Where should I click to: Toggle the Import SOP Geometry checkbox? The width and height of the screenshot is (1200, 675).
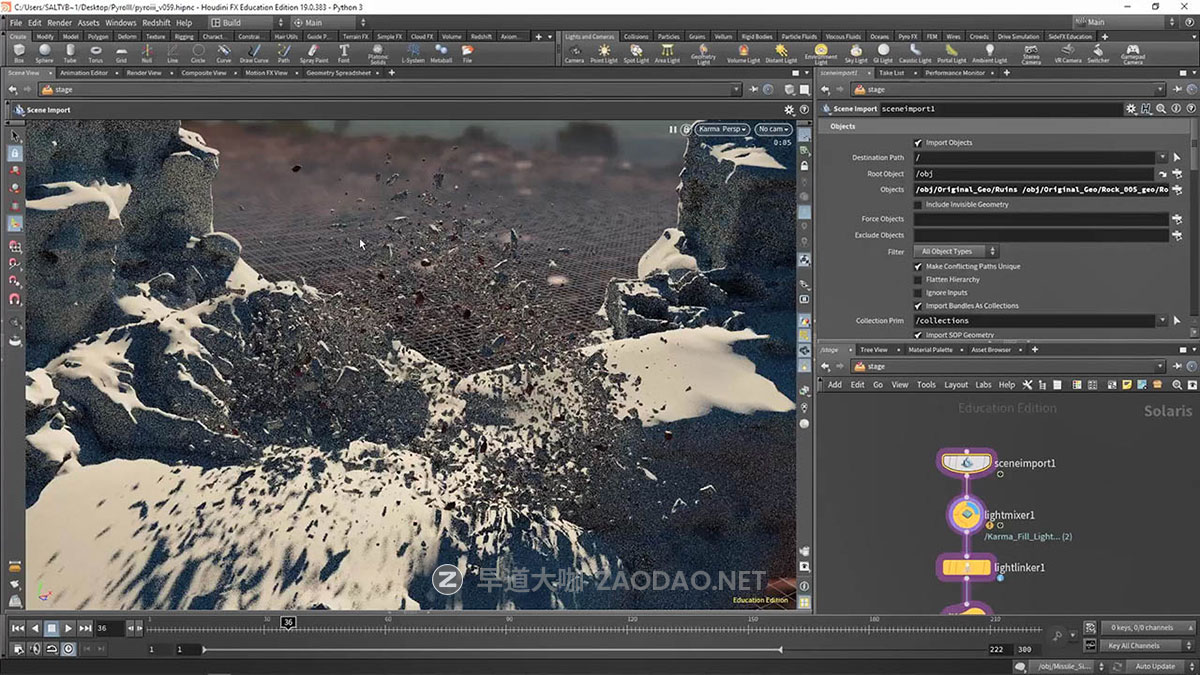(x=918, y=335)
